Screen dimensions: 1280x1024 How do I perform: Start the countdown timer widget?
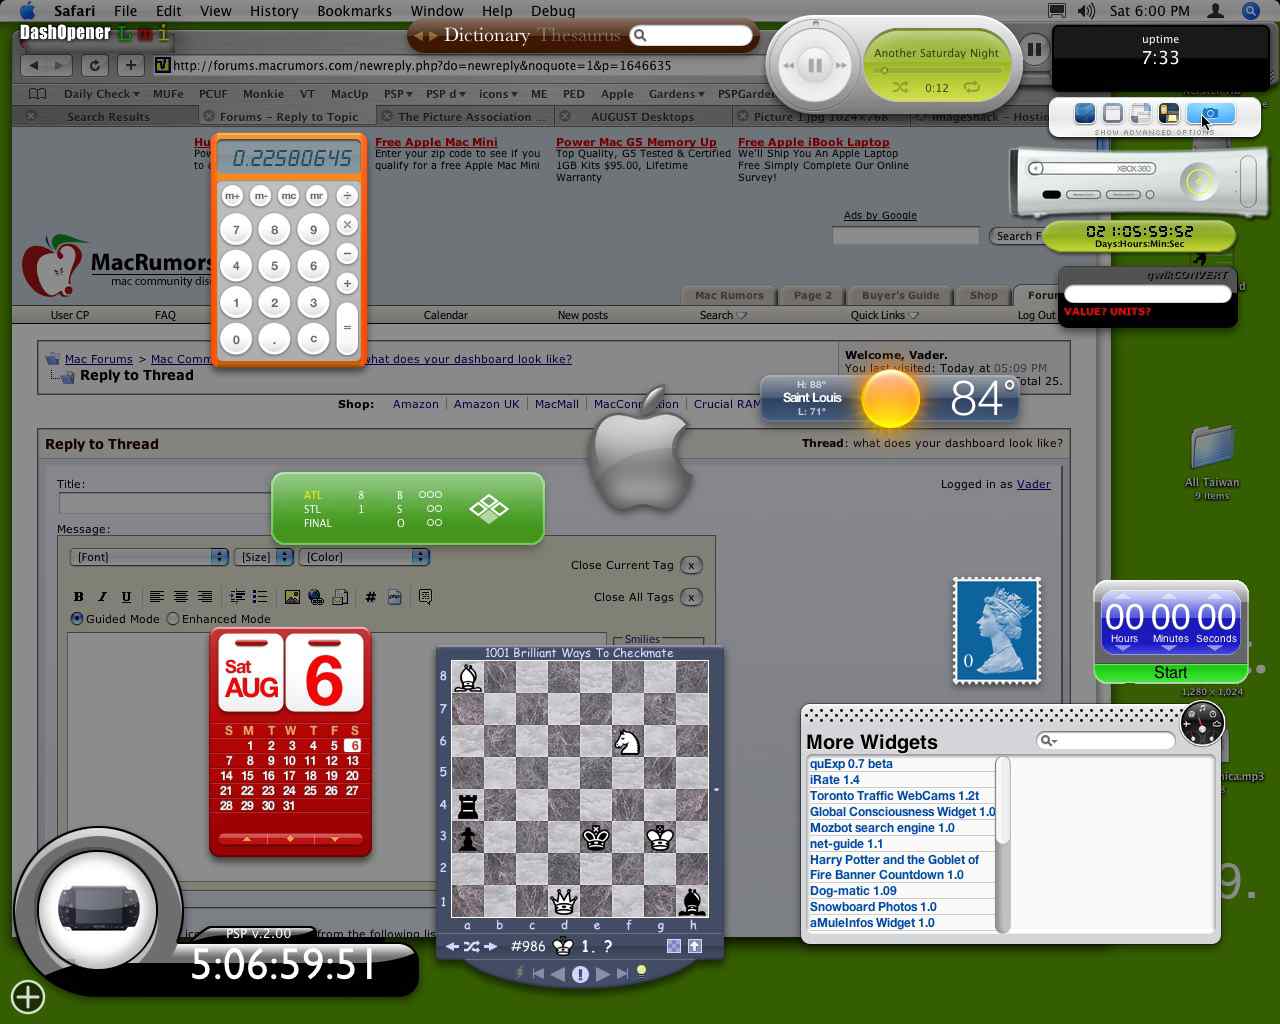click(x=1171, y=673)
